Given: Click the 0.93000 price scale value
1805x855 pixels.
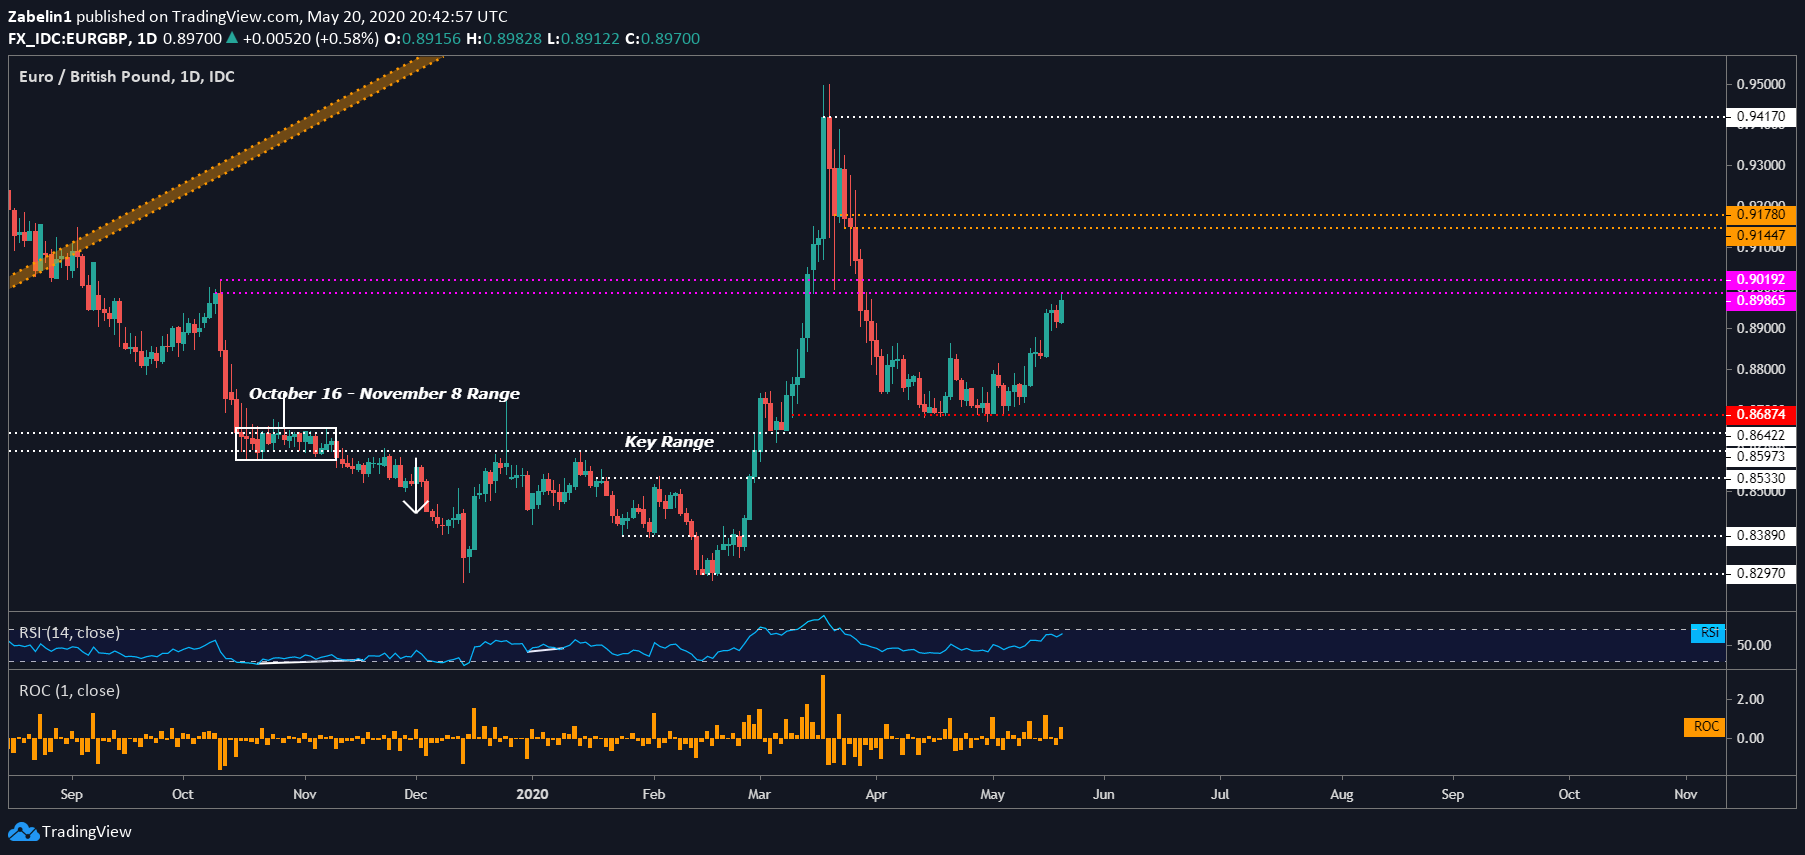Looking at the screenshot, I should point(1761,165).
